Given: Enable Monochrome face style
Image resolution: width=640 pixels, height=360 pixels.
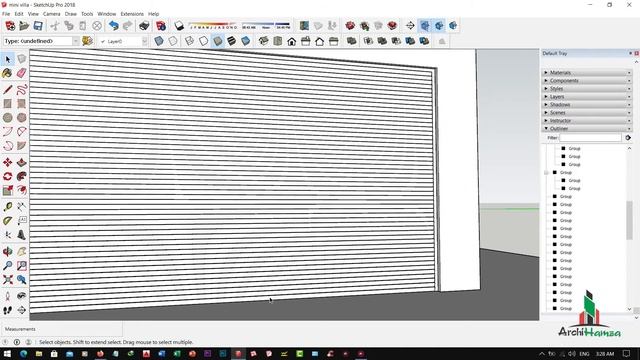Looking at the screenshot, I should [245, 41].
